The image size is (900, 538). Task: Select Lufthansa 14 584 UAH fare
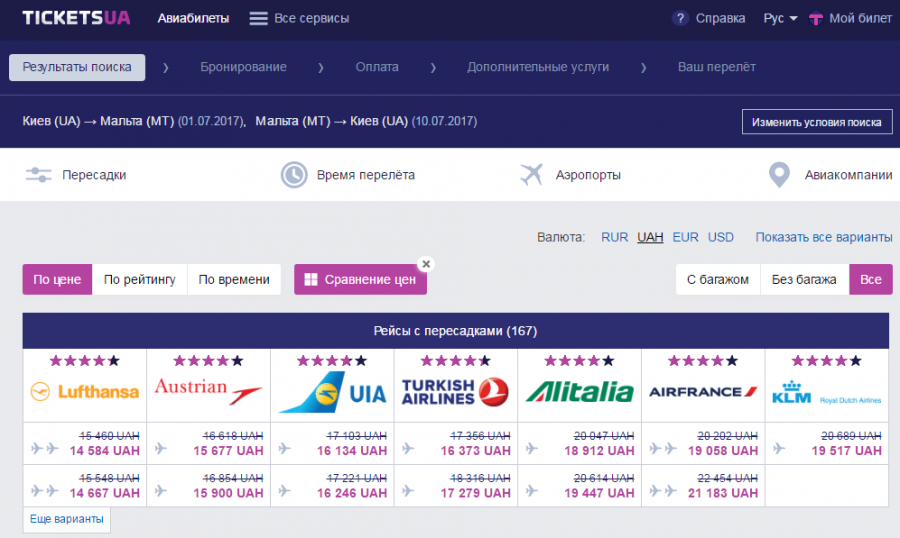click(104, 451)
